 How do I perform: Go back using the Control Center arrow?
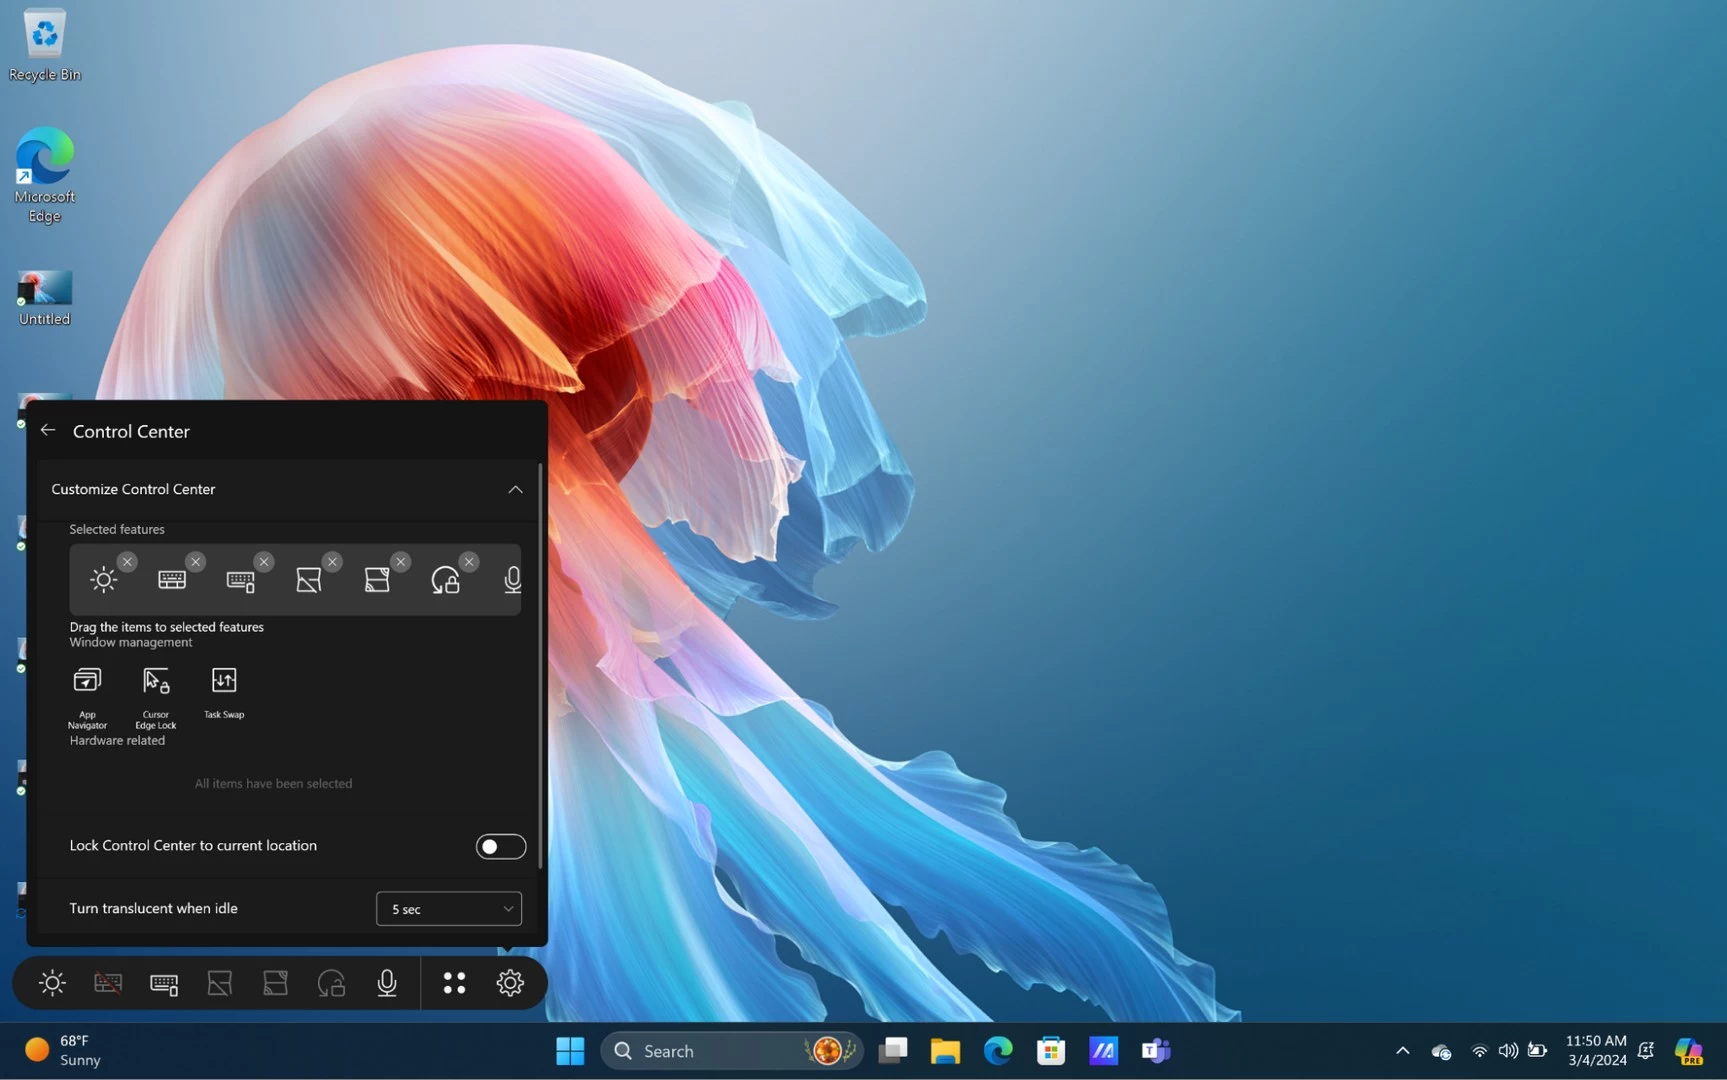tap(48, 430)
